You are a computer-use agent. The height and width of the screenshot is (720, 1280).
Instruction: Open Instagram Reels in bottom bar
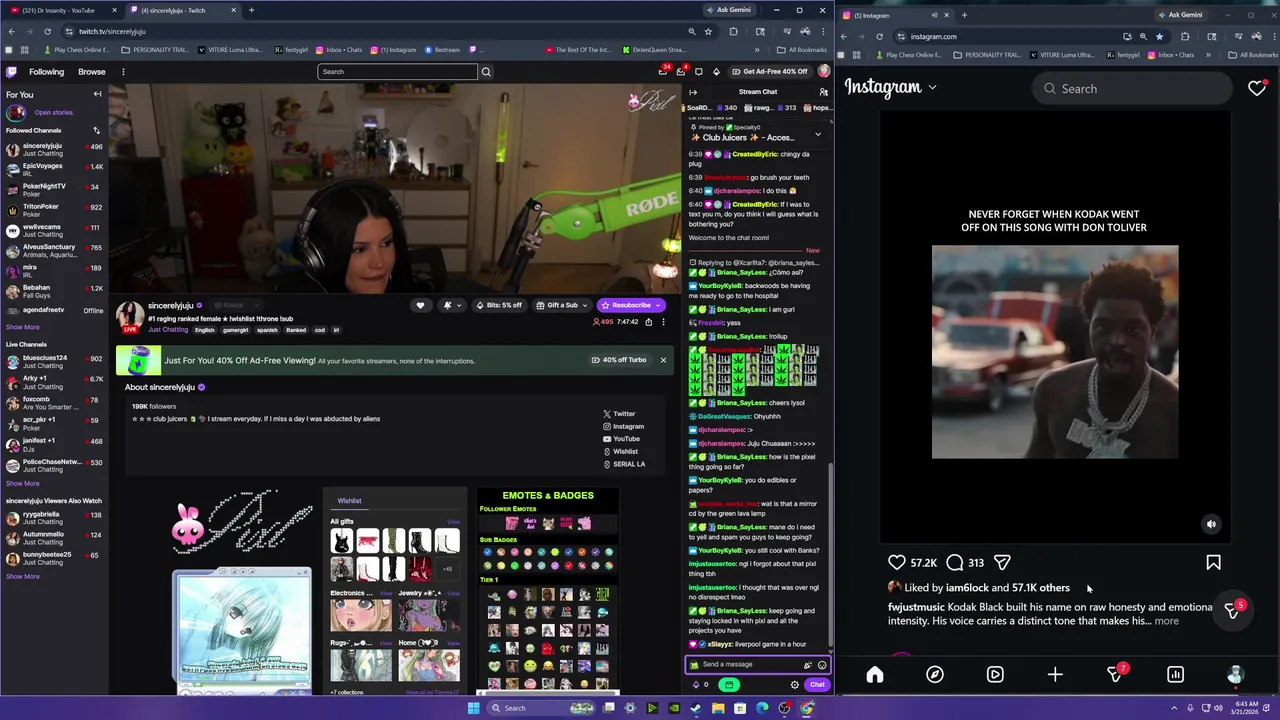995,675
